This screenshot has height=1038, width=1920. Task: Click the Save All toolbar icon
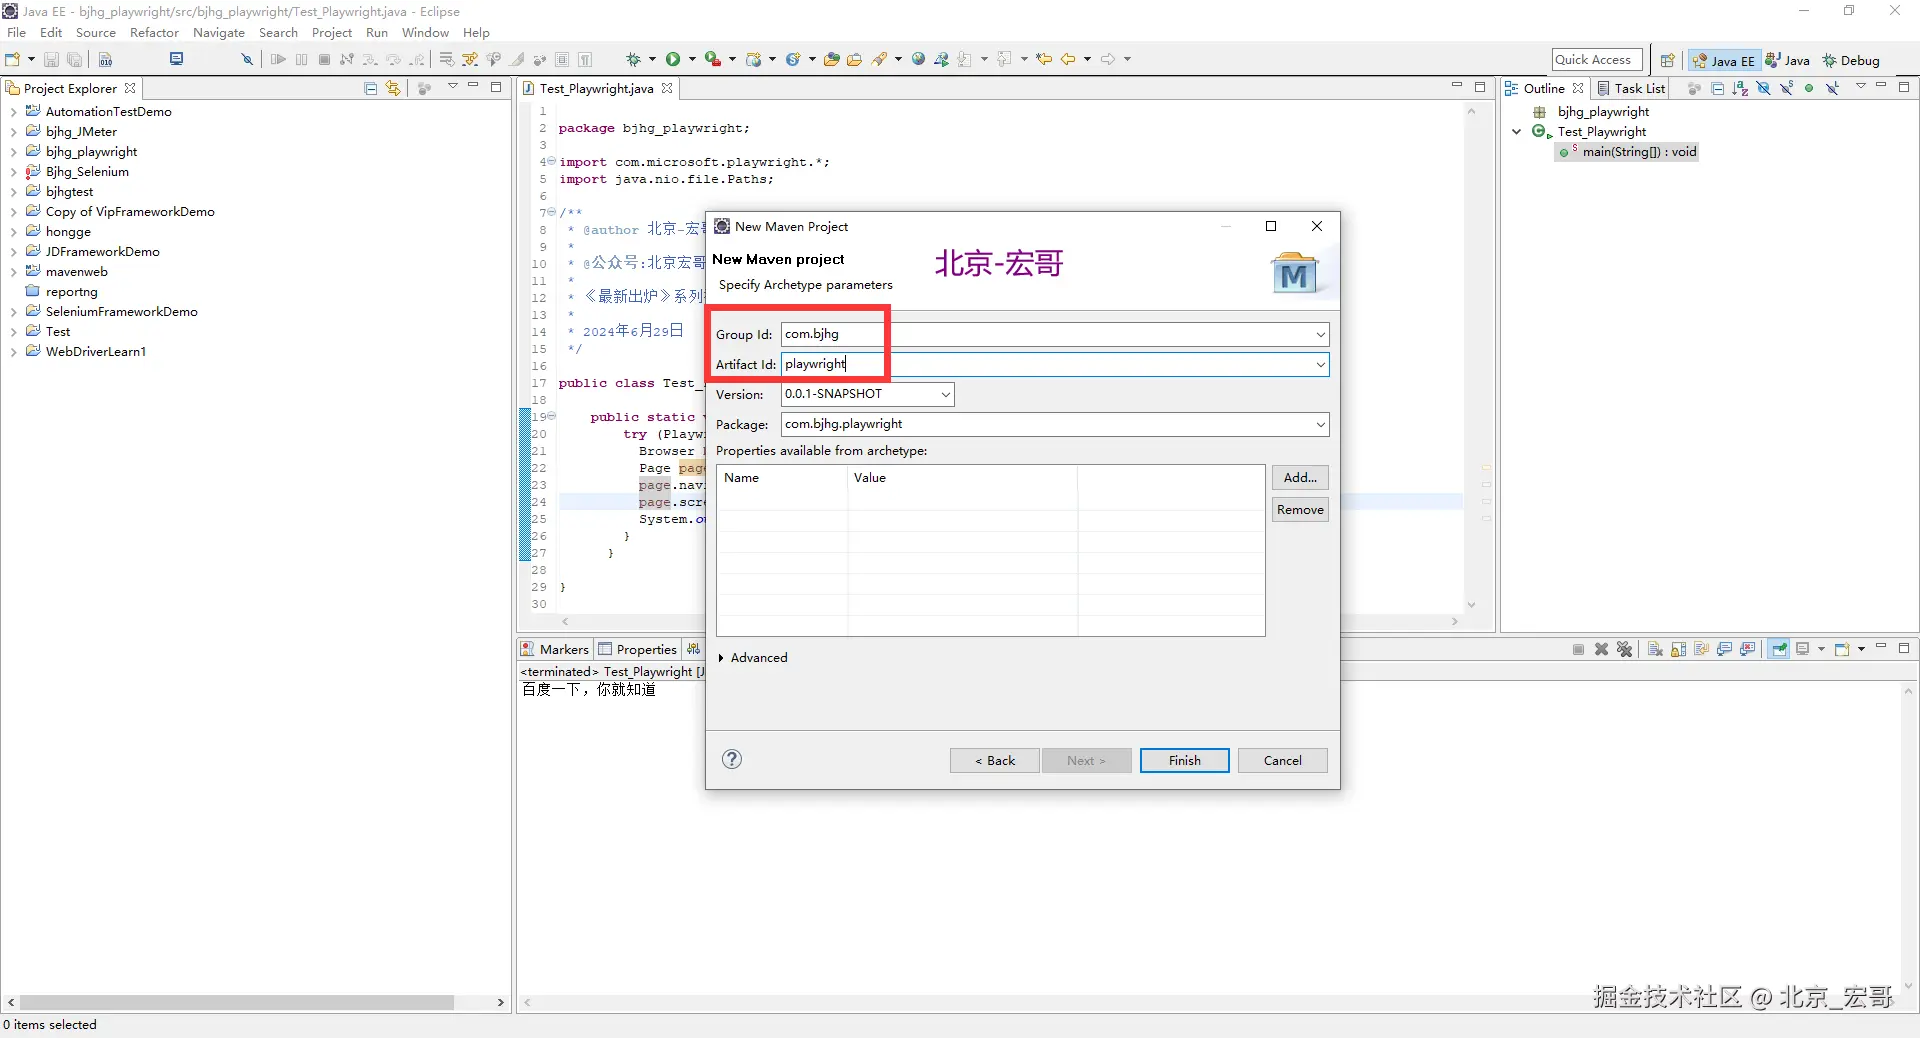click(x=74, y=60)
